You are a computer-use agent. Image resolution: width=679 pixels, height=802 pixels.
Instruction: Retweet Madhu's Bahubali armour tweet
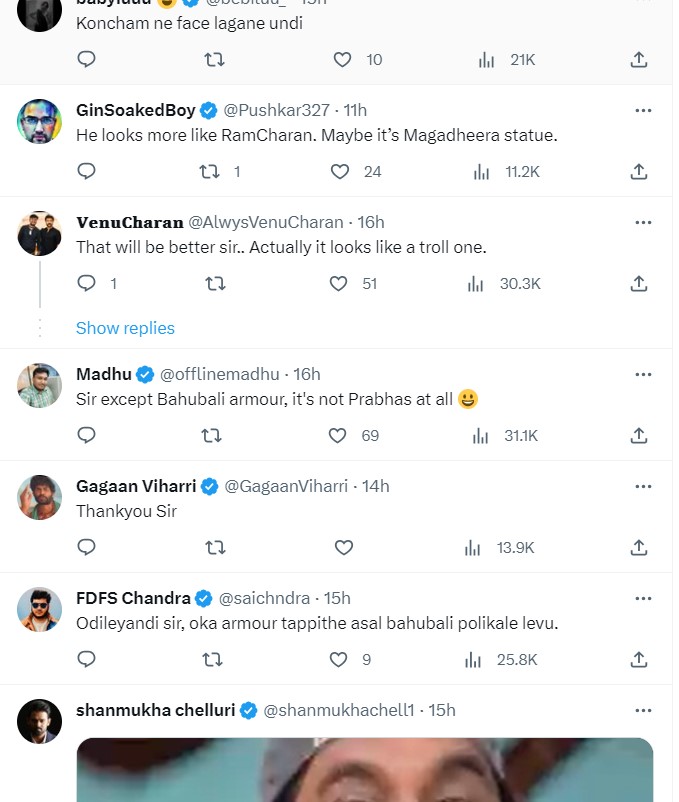[x=211, y=436]
